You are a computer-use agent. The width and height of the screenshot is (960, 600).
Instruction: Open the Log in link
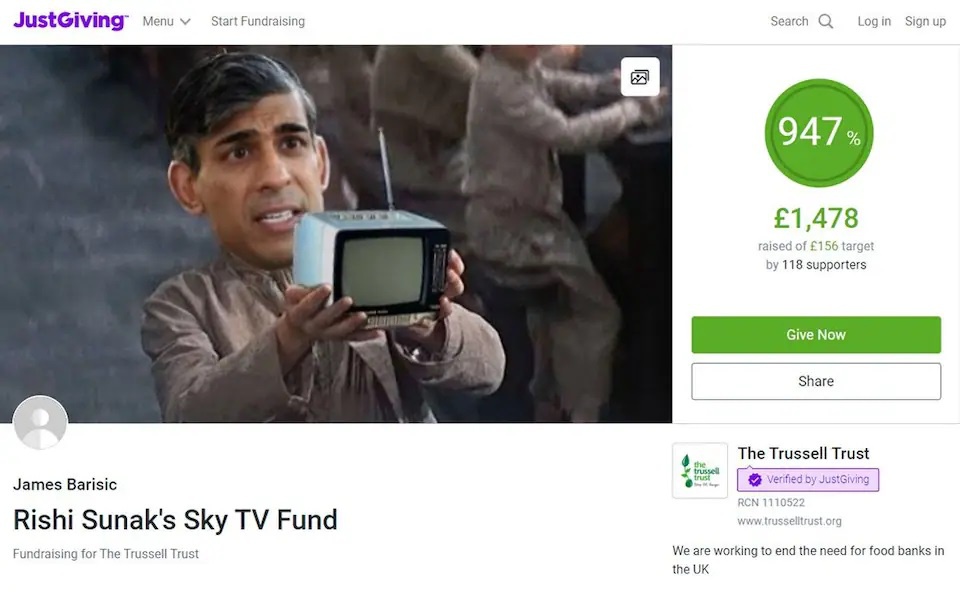(x=874, y=21)
